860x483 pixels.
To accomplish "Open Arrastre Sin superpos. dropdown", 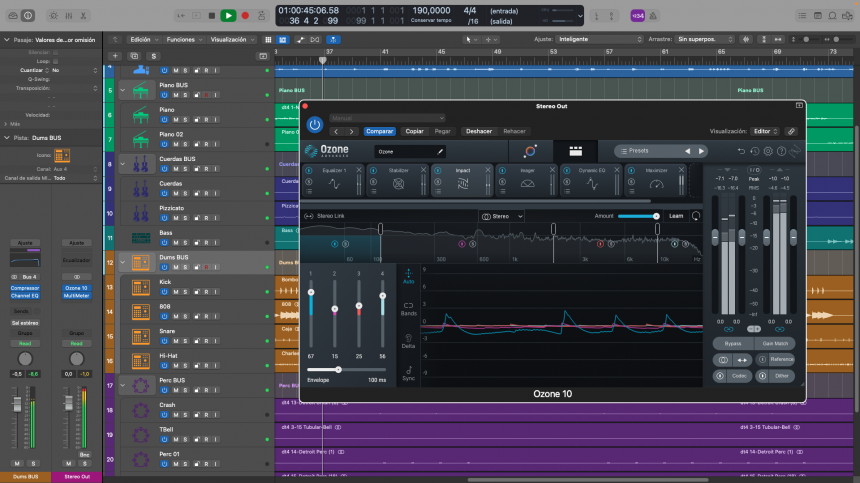I will tap(705, 39).
